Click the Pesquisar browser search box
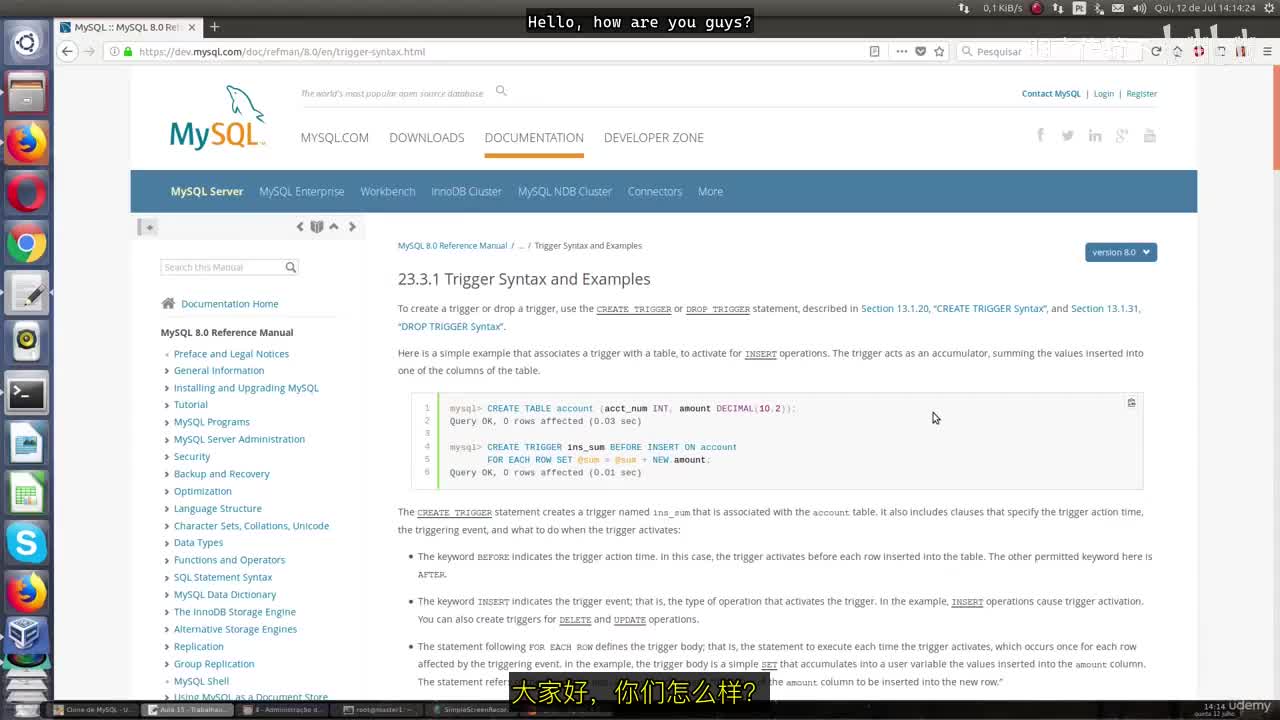Image resolution: width=1280 pixels, height=720 pixels. point(1050,52)
